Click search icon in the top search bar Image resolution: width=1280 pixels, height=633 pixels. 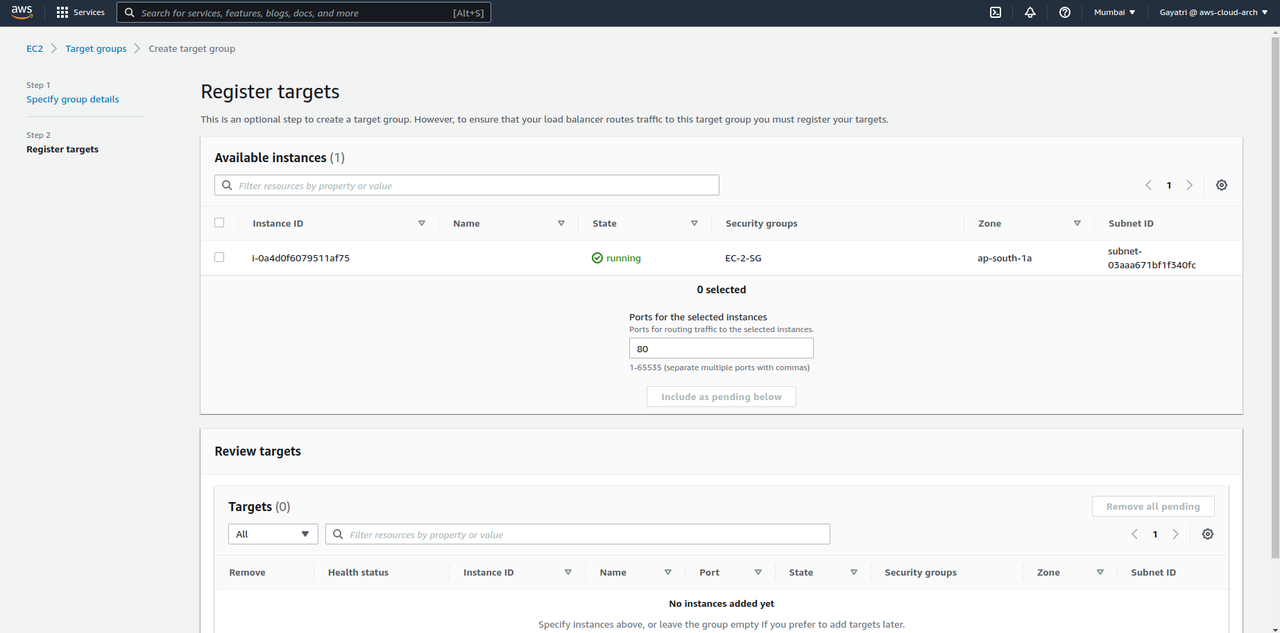tap(130, 13)
